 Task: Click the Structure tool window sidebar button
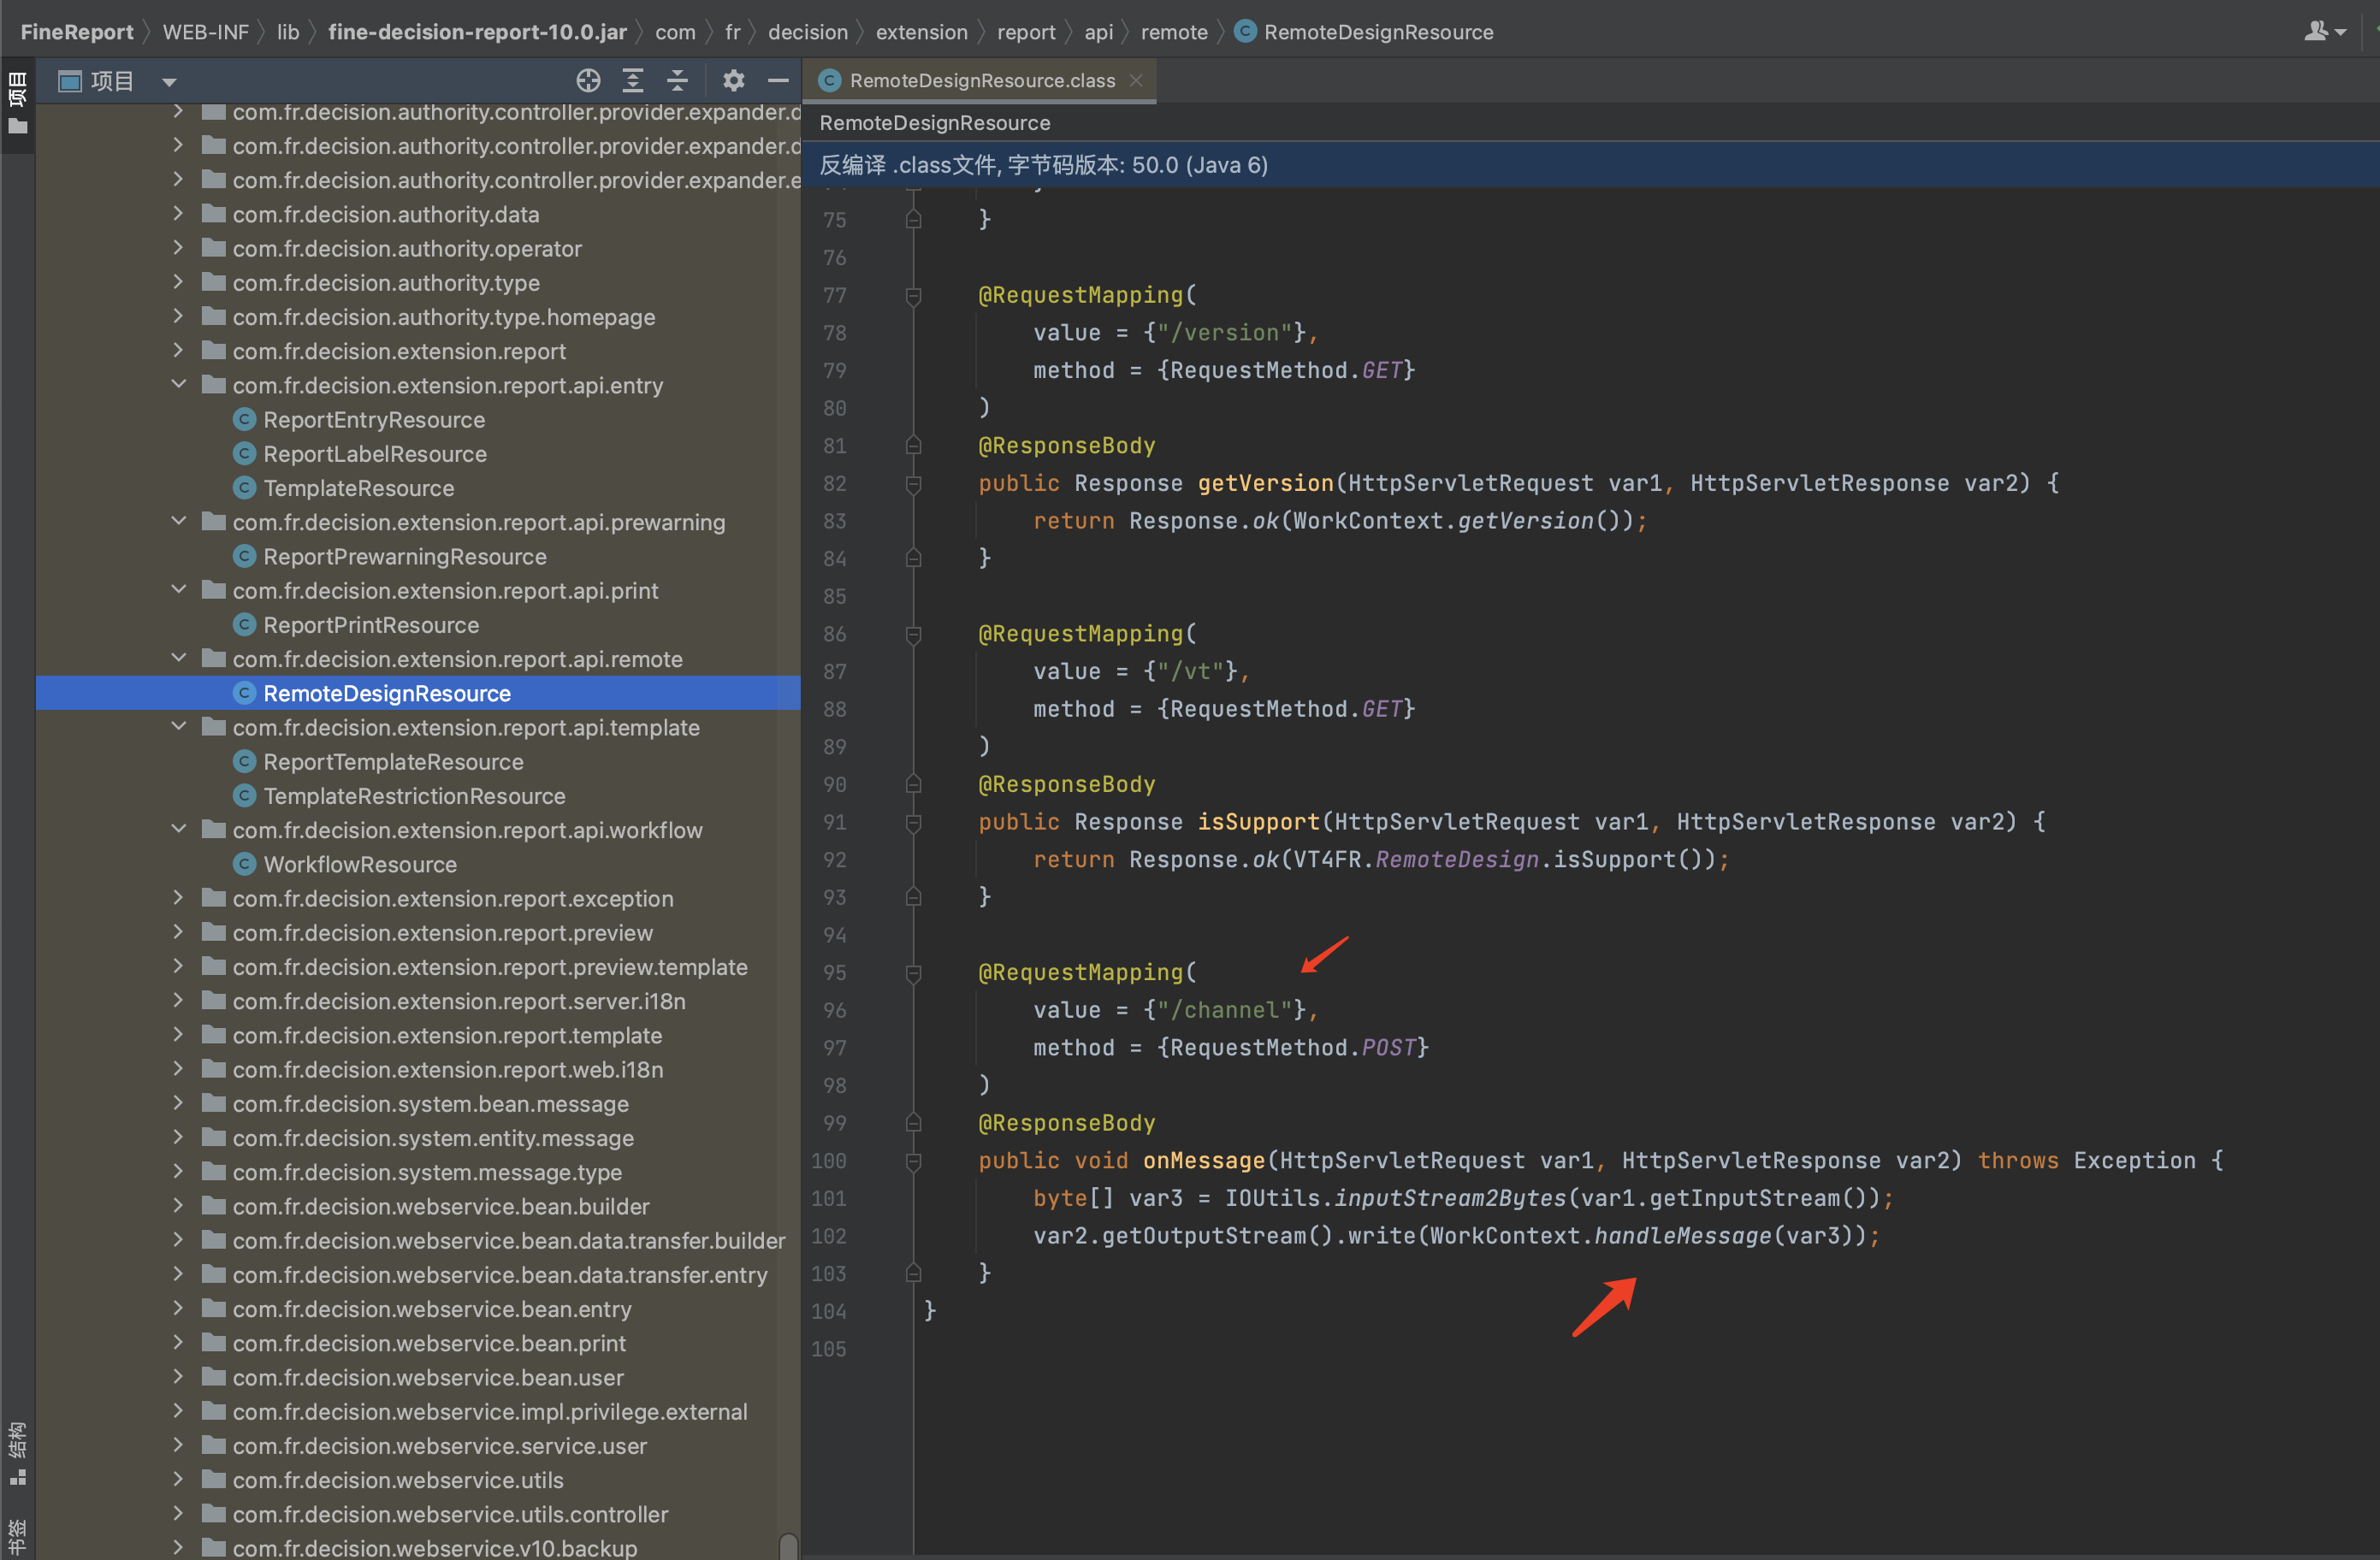tap(17, 1451)
